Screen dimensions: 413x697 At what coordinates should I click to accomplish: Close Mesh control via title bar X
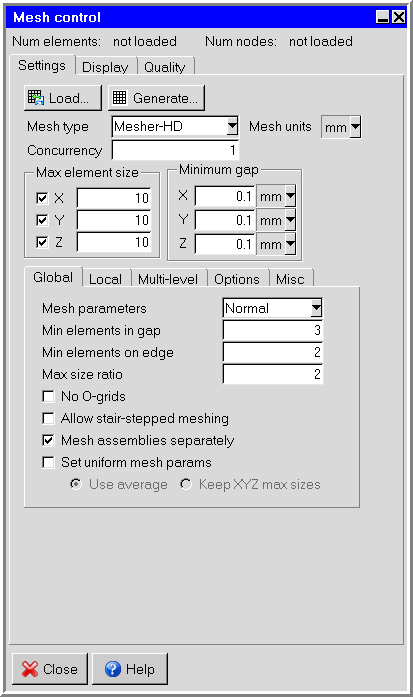(399, 17)
